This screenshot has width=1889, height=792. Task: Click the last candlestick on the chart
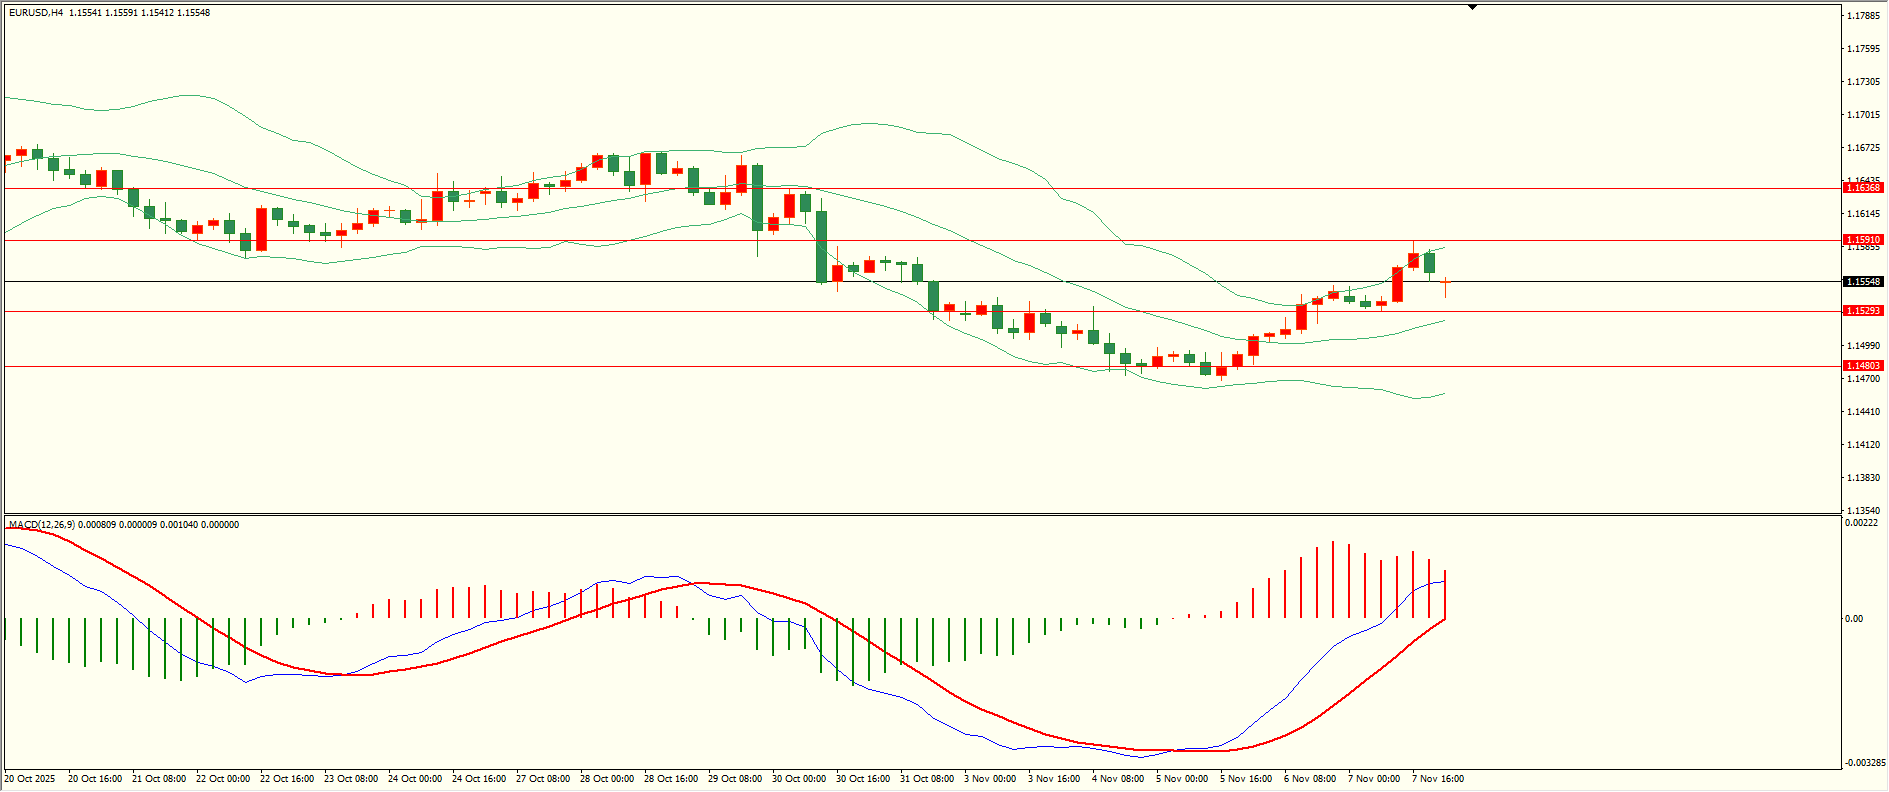click(1445, 283)
